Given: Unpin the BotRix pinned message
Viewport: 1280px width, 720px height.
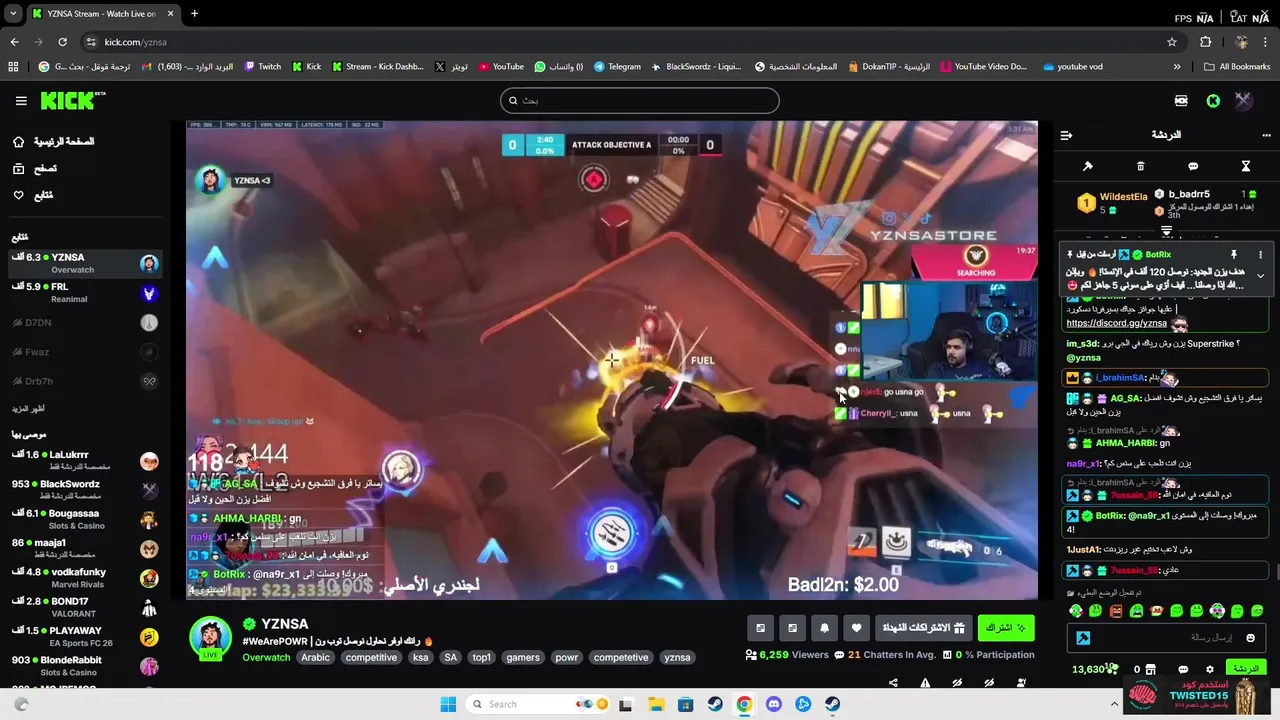Looking at the screenshot, I should click(1234, 255).
